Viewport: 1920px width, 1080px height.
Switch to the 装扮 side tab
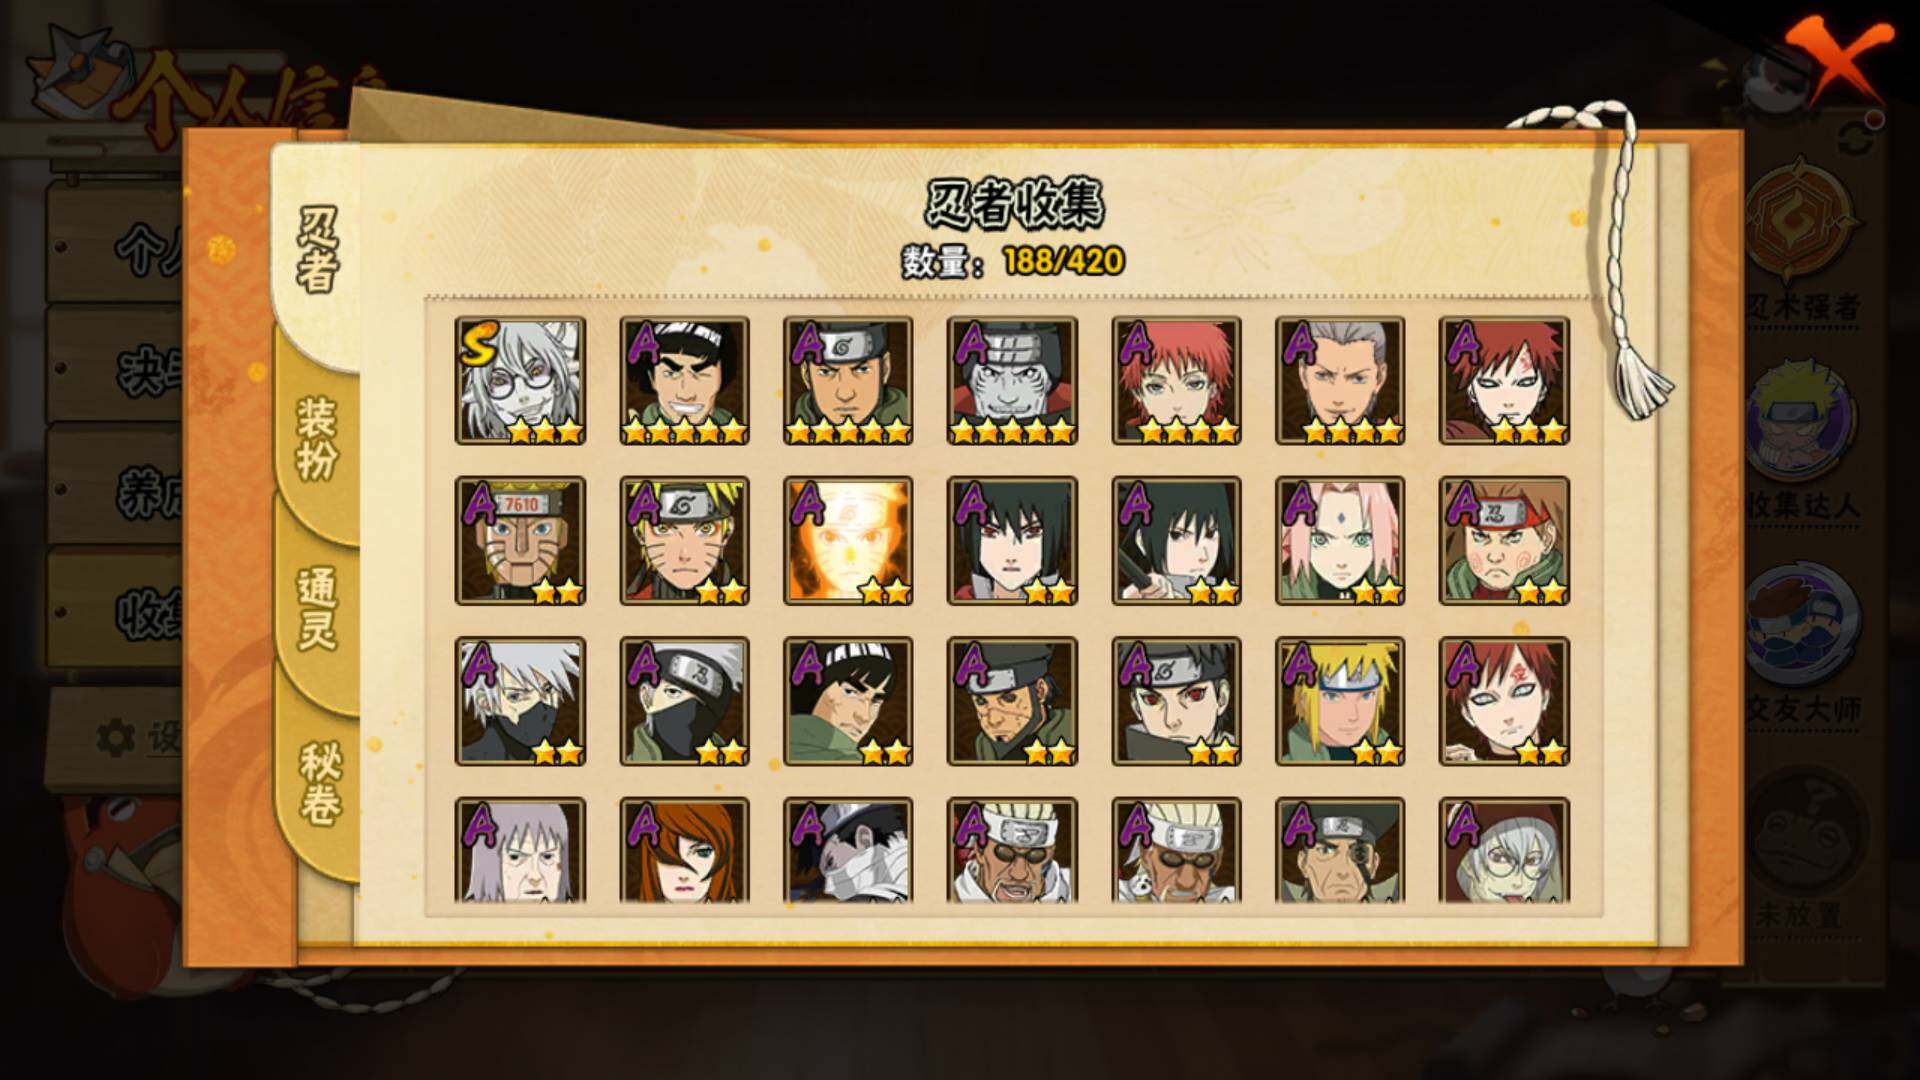316,440
